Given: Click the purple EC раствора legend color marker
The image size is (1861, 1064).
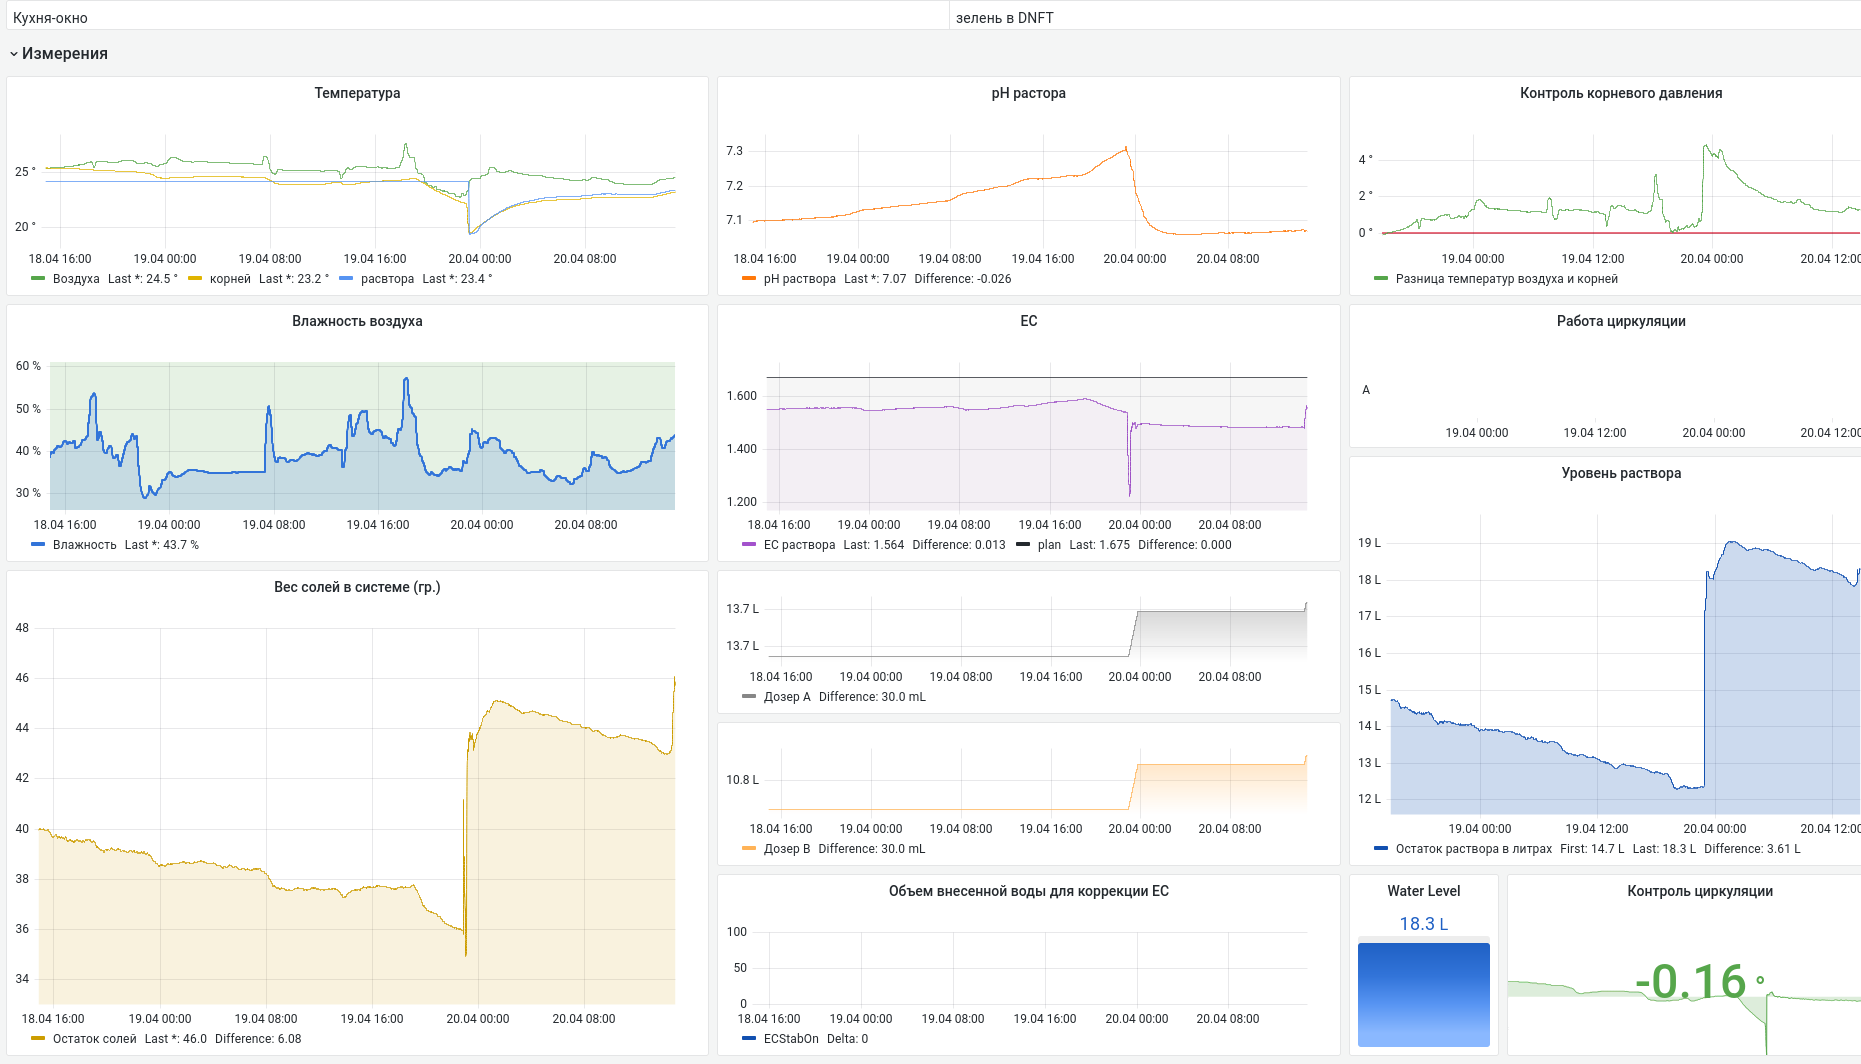Looking at the screenshot, I should 749,545.
